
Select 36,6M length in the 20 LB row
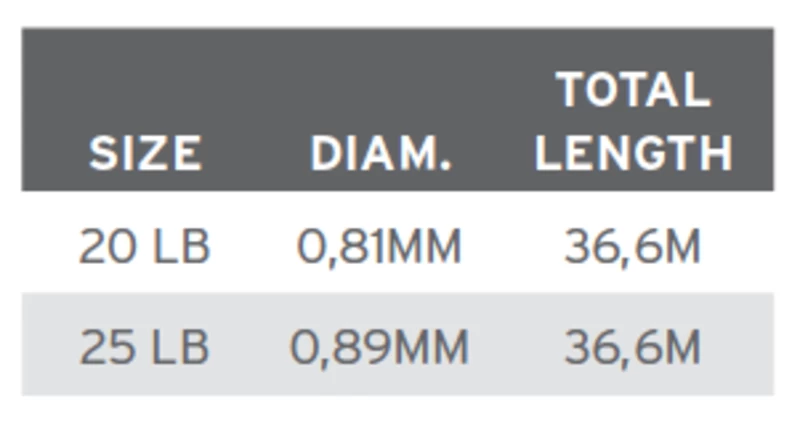tap(632, 246)
